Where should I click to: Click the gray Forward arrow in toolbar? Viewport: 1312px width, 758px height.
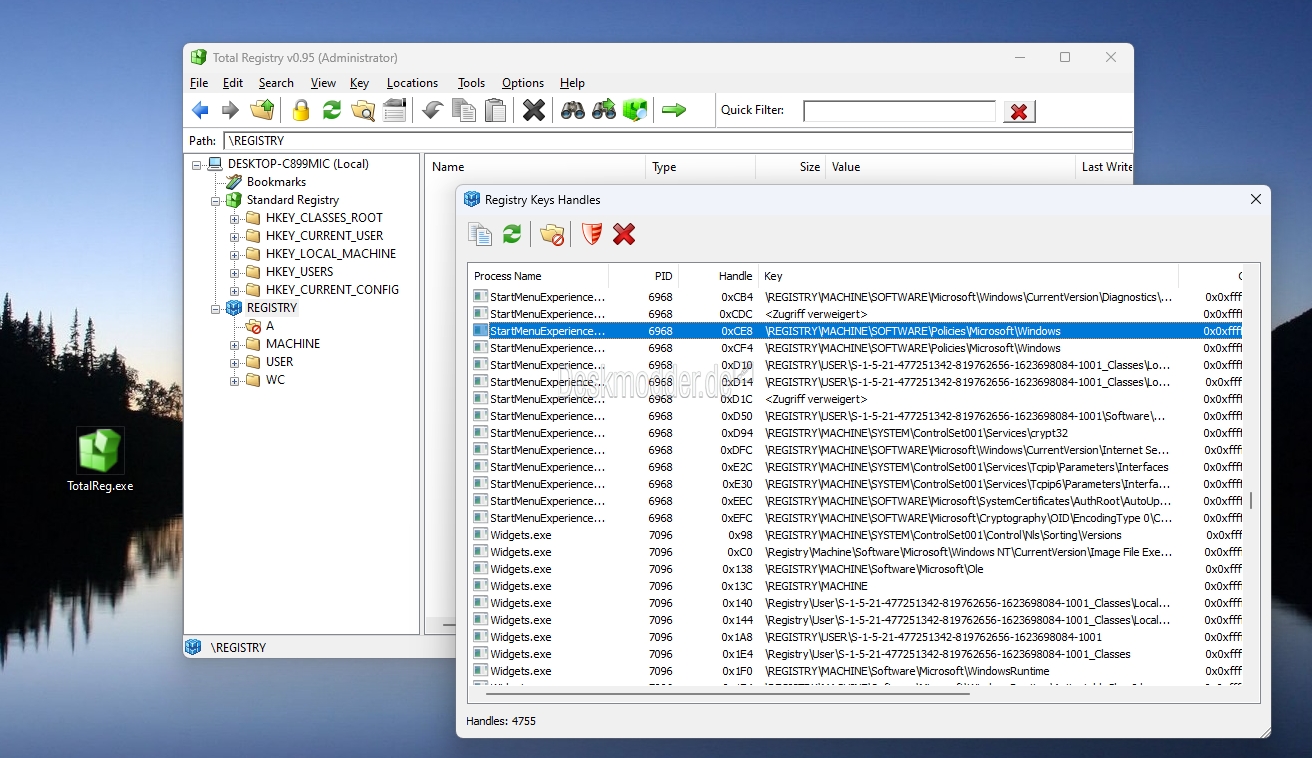pos(231,110)
